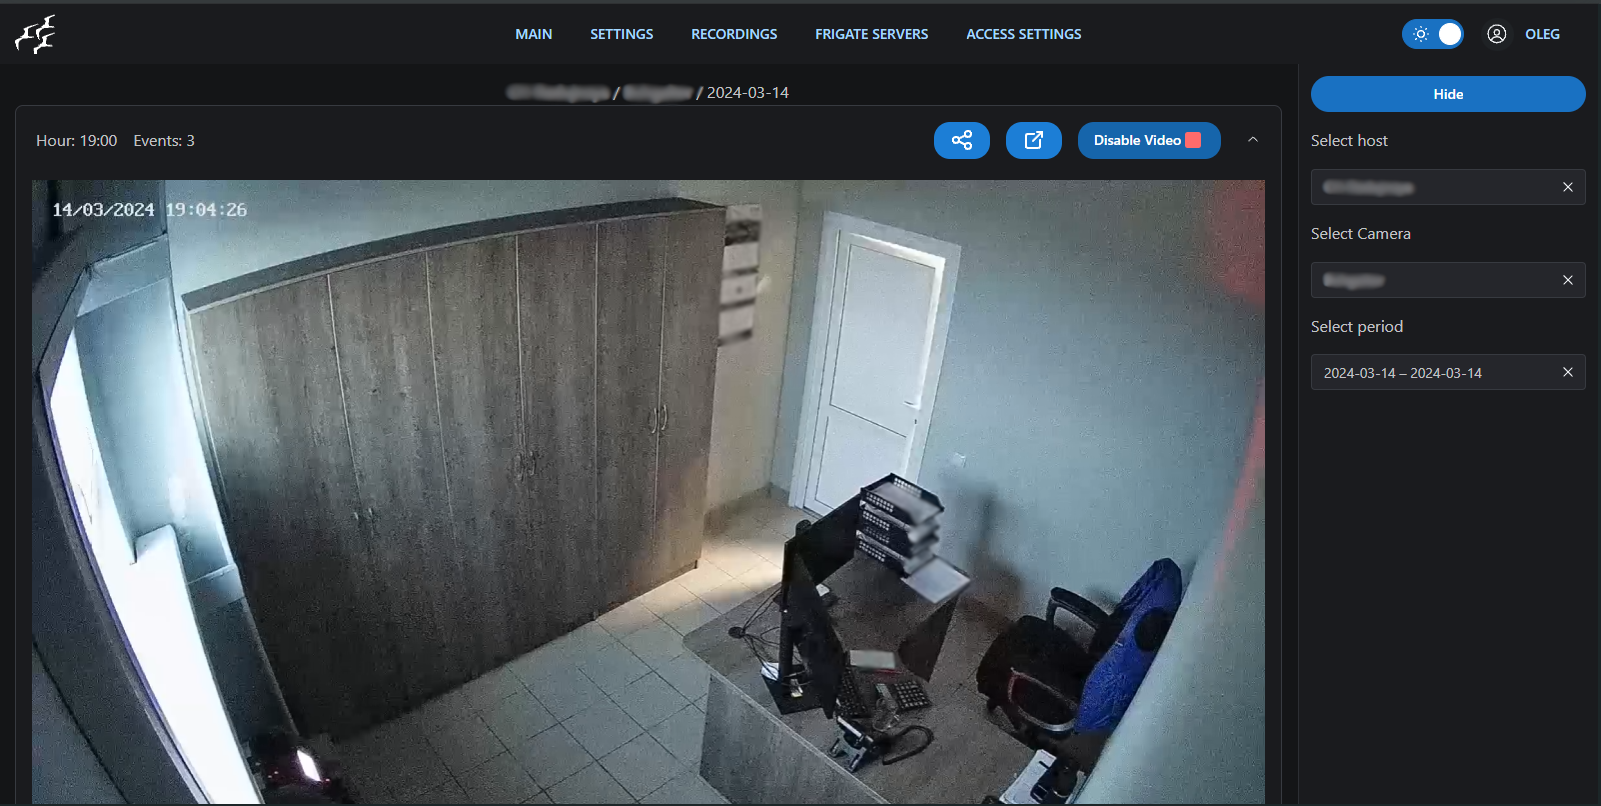Clear the selected period date range
This screenshot has height=806, width=1601.
point(1567,372)
